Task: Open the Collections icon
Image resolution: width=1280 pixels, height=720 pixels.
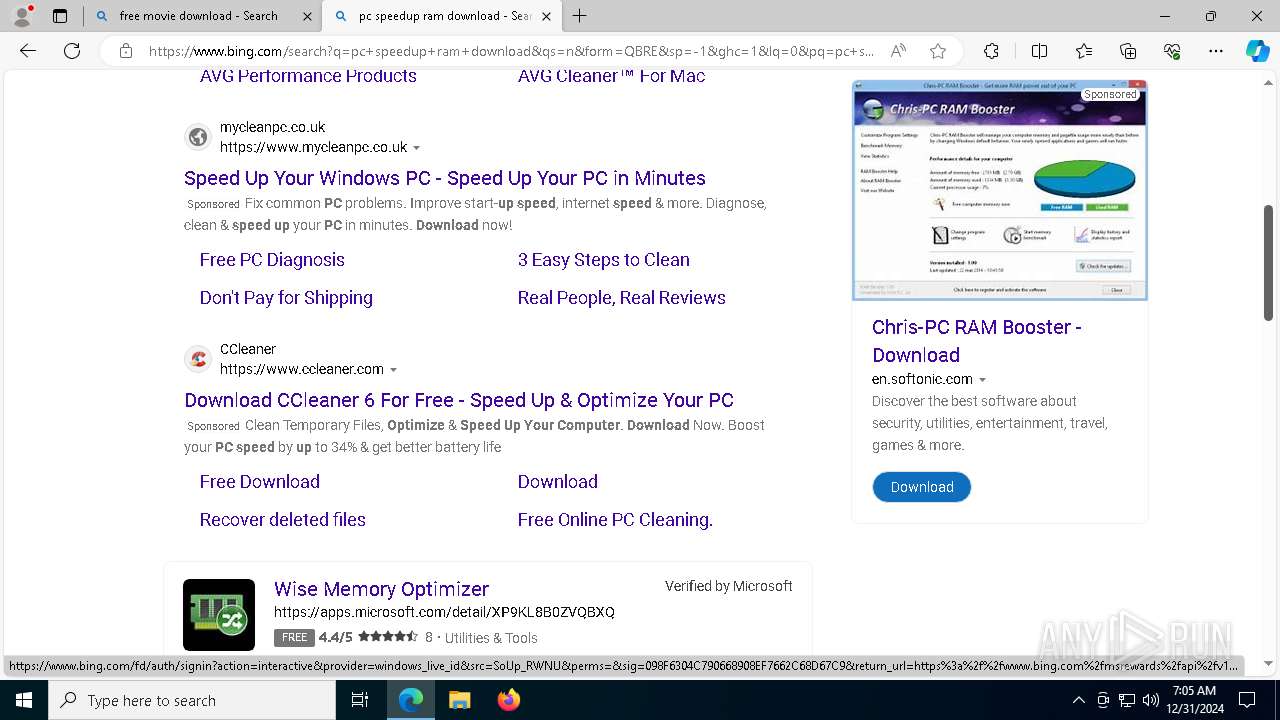Action: pyautogui.click(x=1128, y=51)
